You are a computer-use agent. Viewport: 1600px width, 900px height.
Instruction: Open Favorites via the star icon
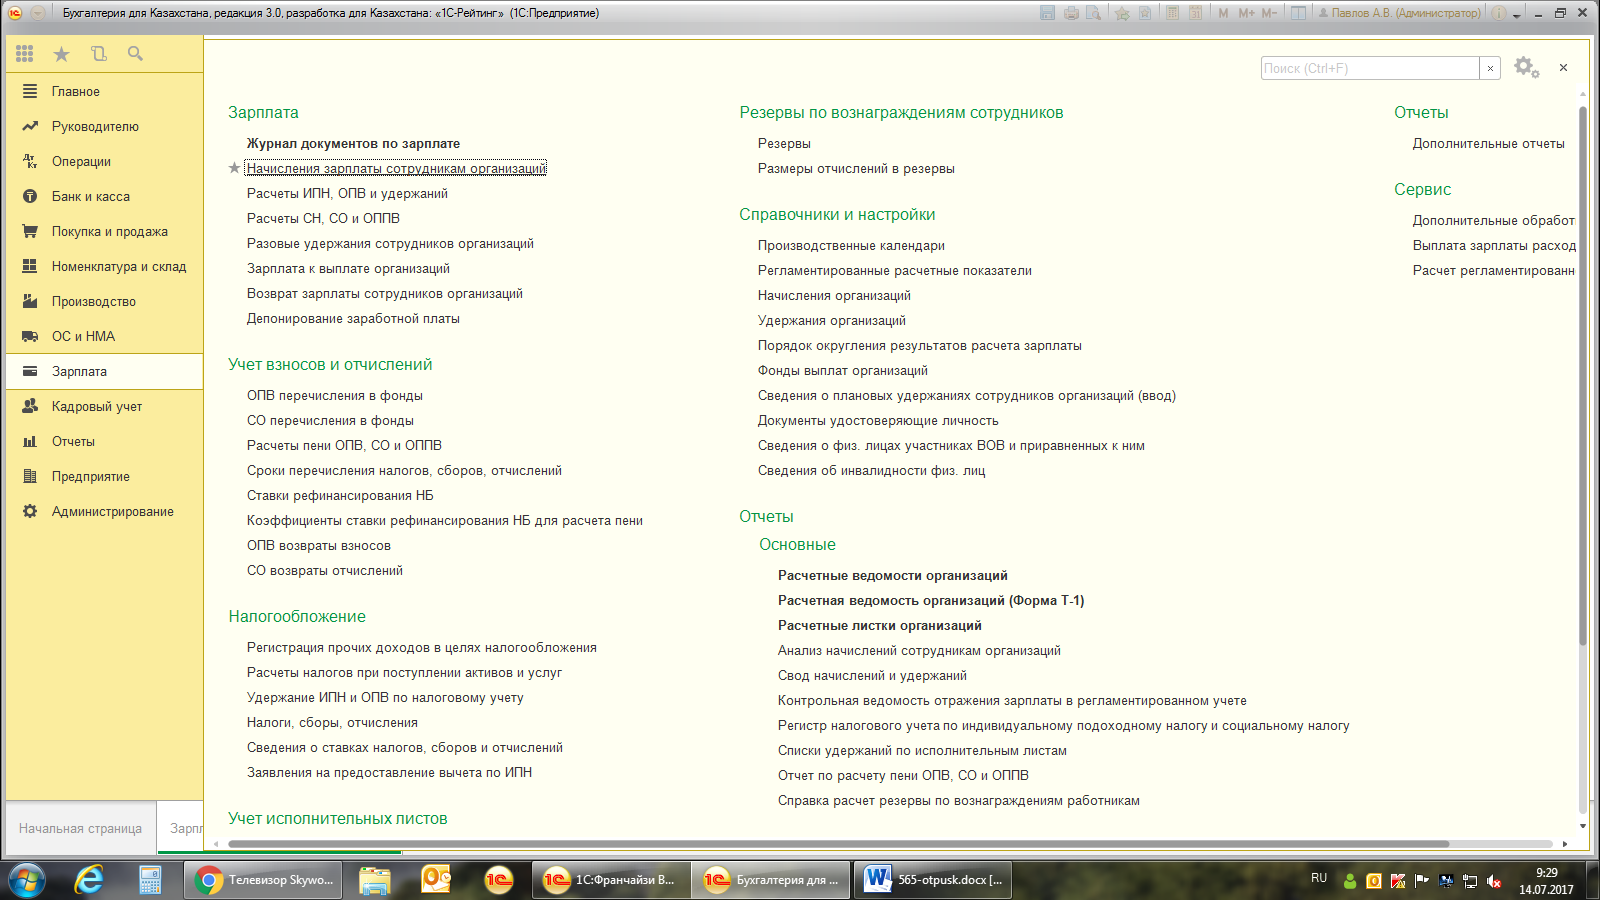pyautogui.click(x=62, y=54)
